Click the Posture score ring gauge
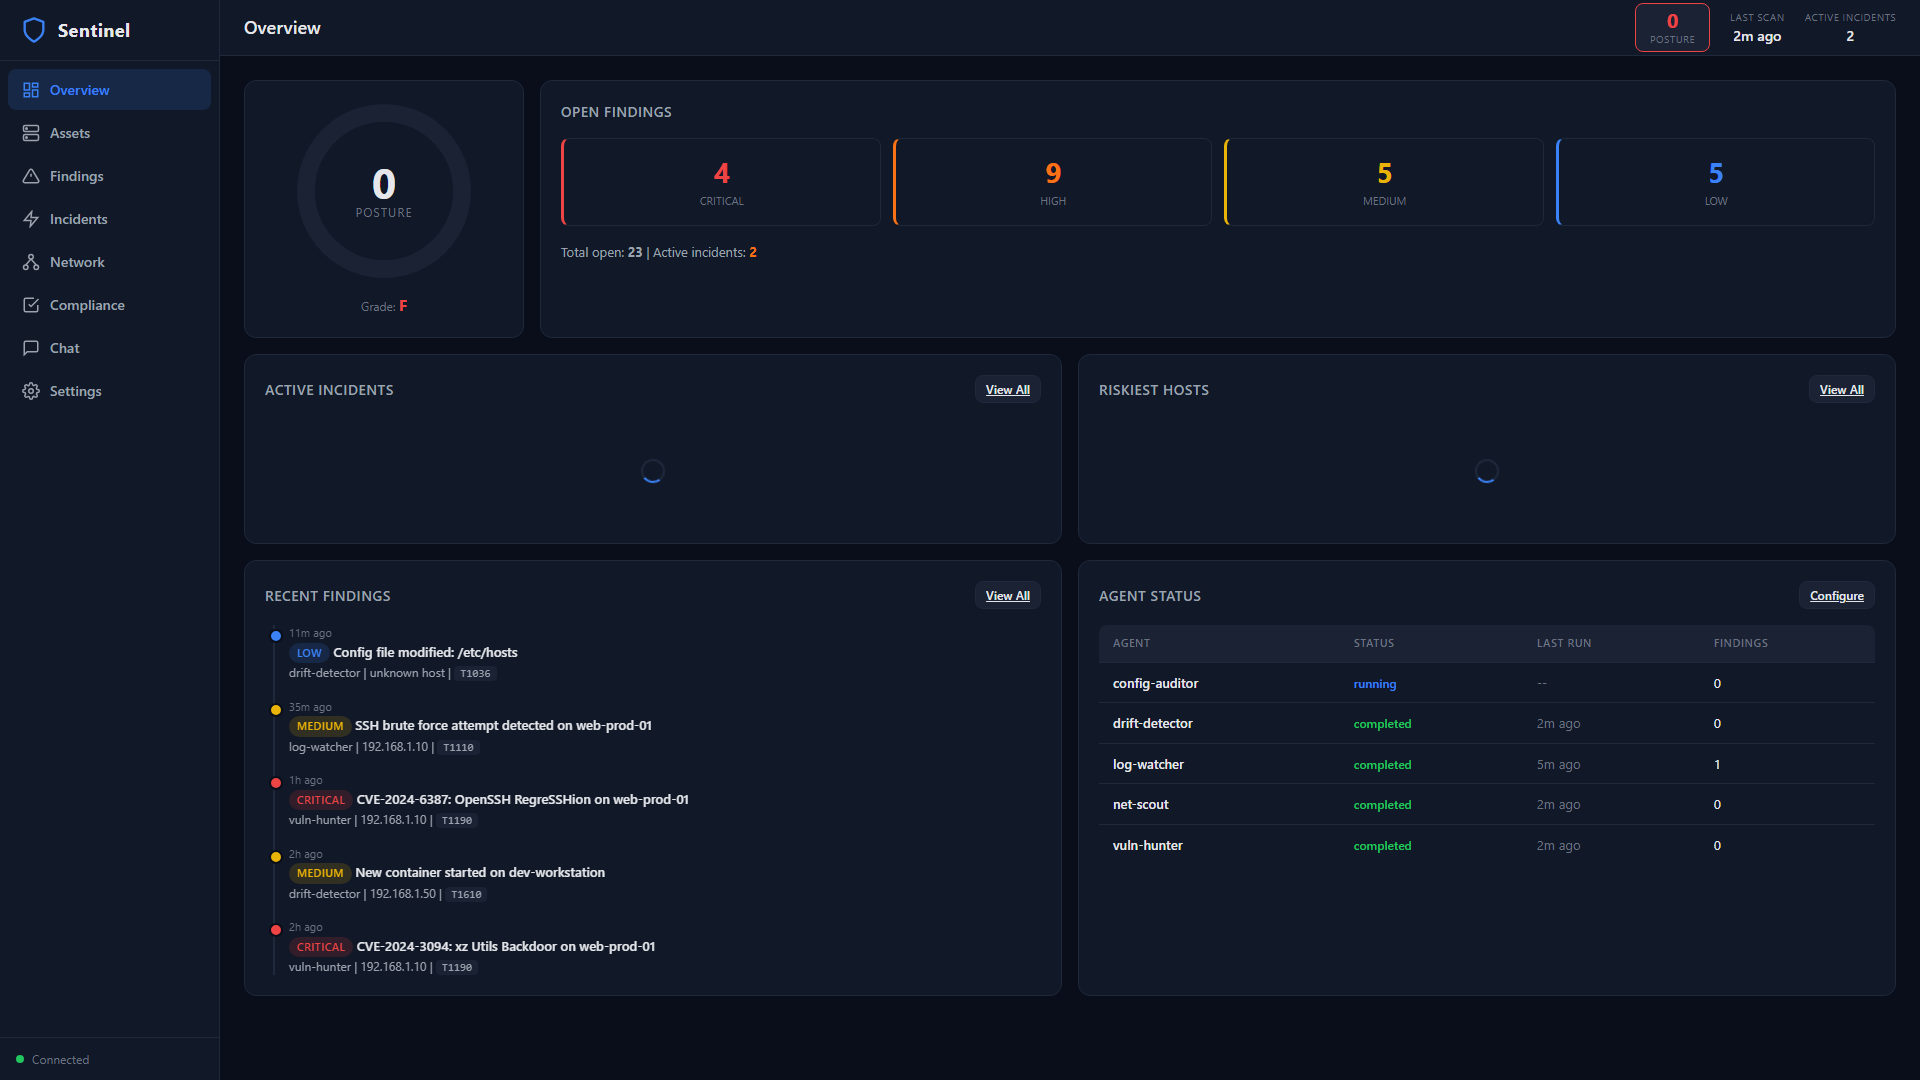Image resolution: width=1920 pixels, height=1080 pixels. (x=383, y=191)
